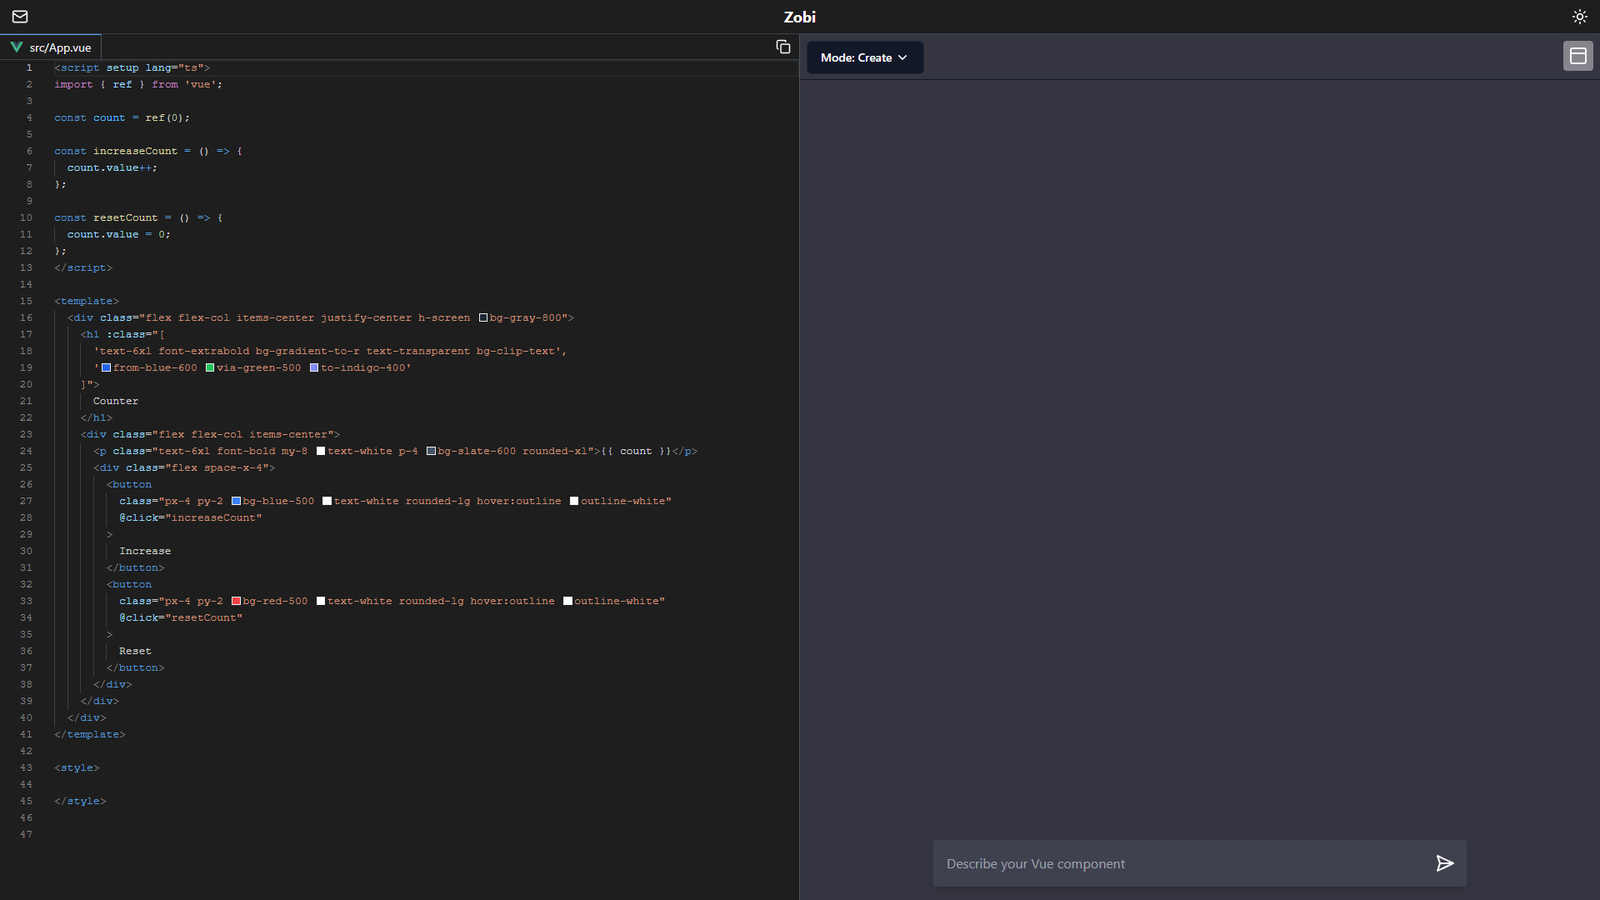Click line number 47 in the gutter
Image resolution: width=1600 pixels, height=900 pixels.
point(26,834)
